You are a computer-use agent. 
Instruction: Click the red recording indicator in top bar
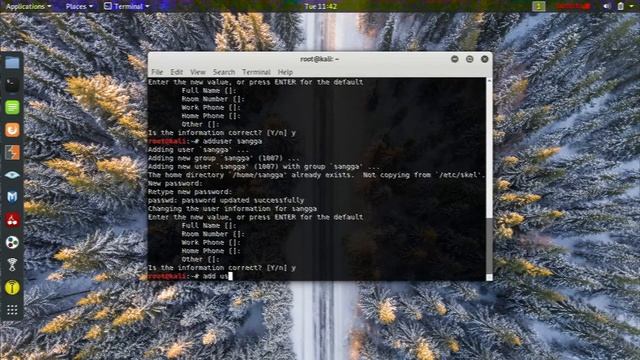click(x=573, y=6)
